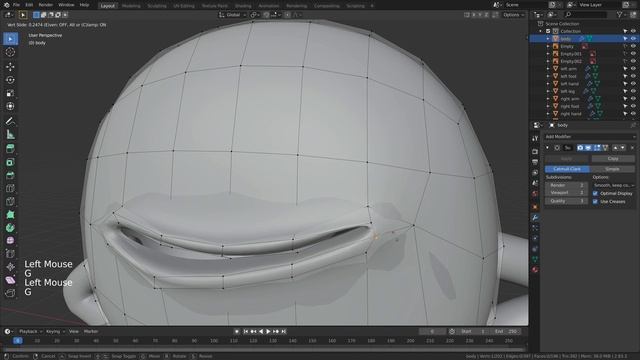Uncheck the Use Creases option
Image resolution: width=640 pixels, height=360 pixels.
click(x=595, y=202)
